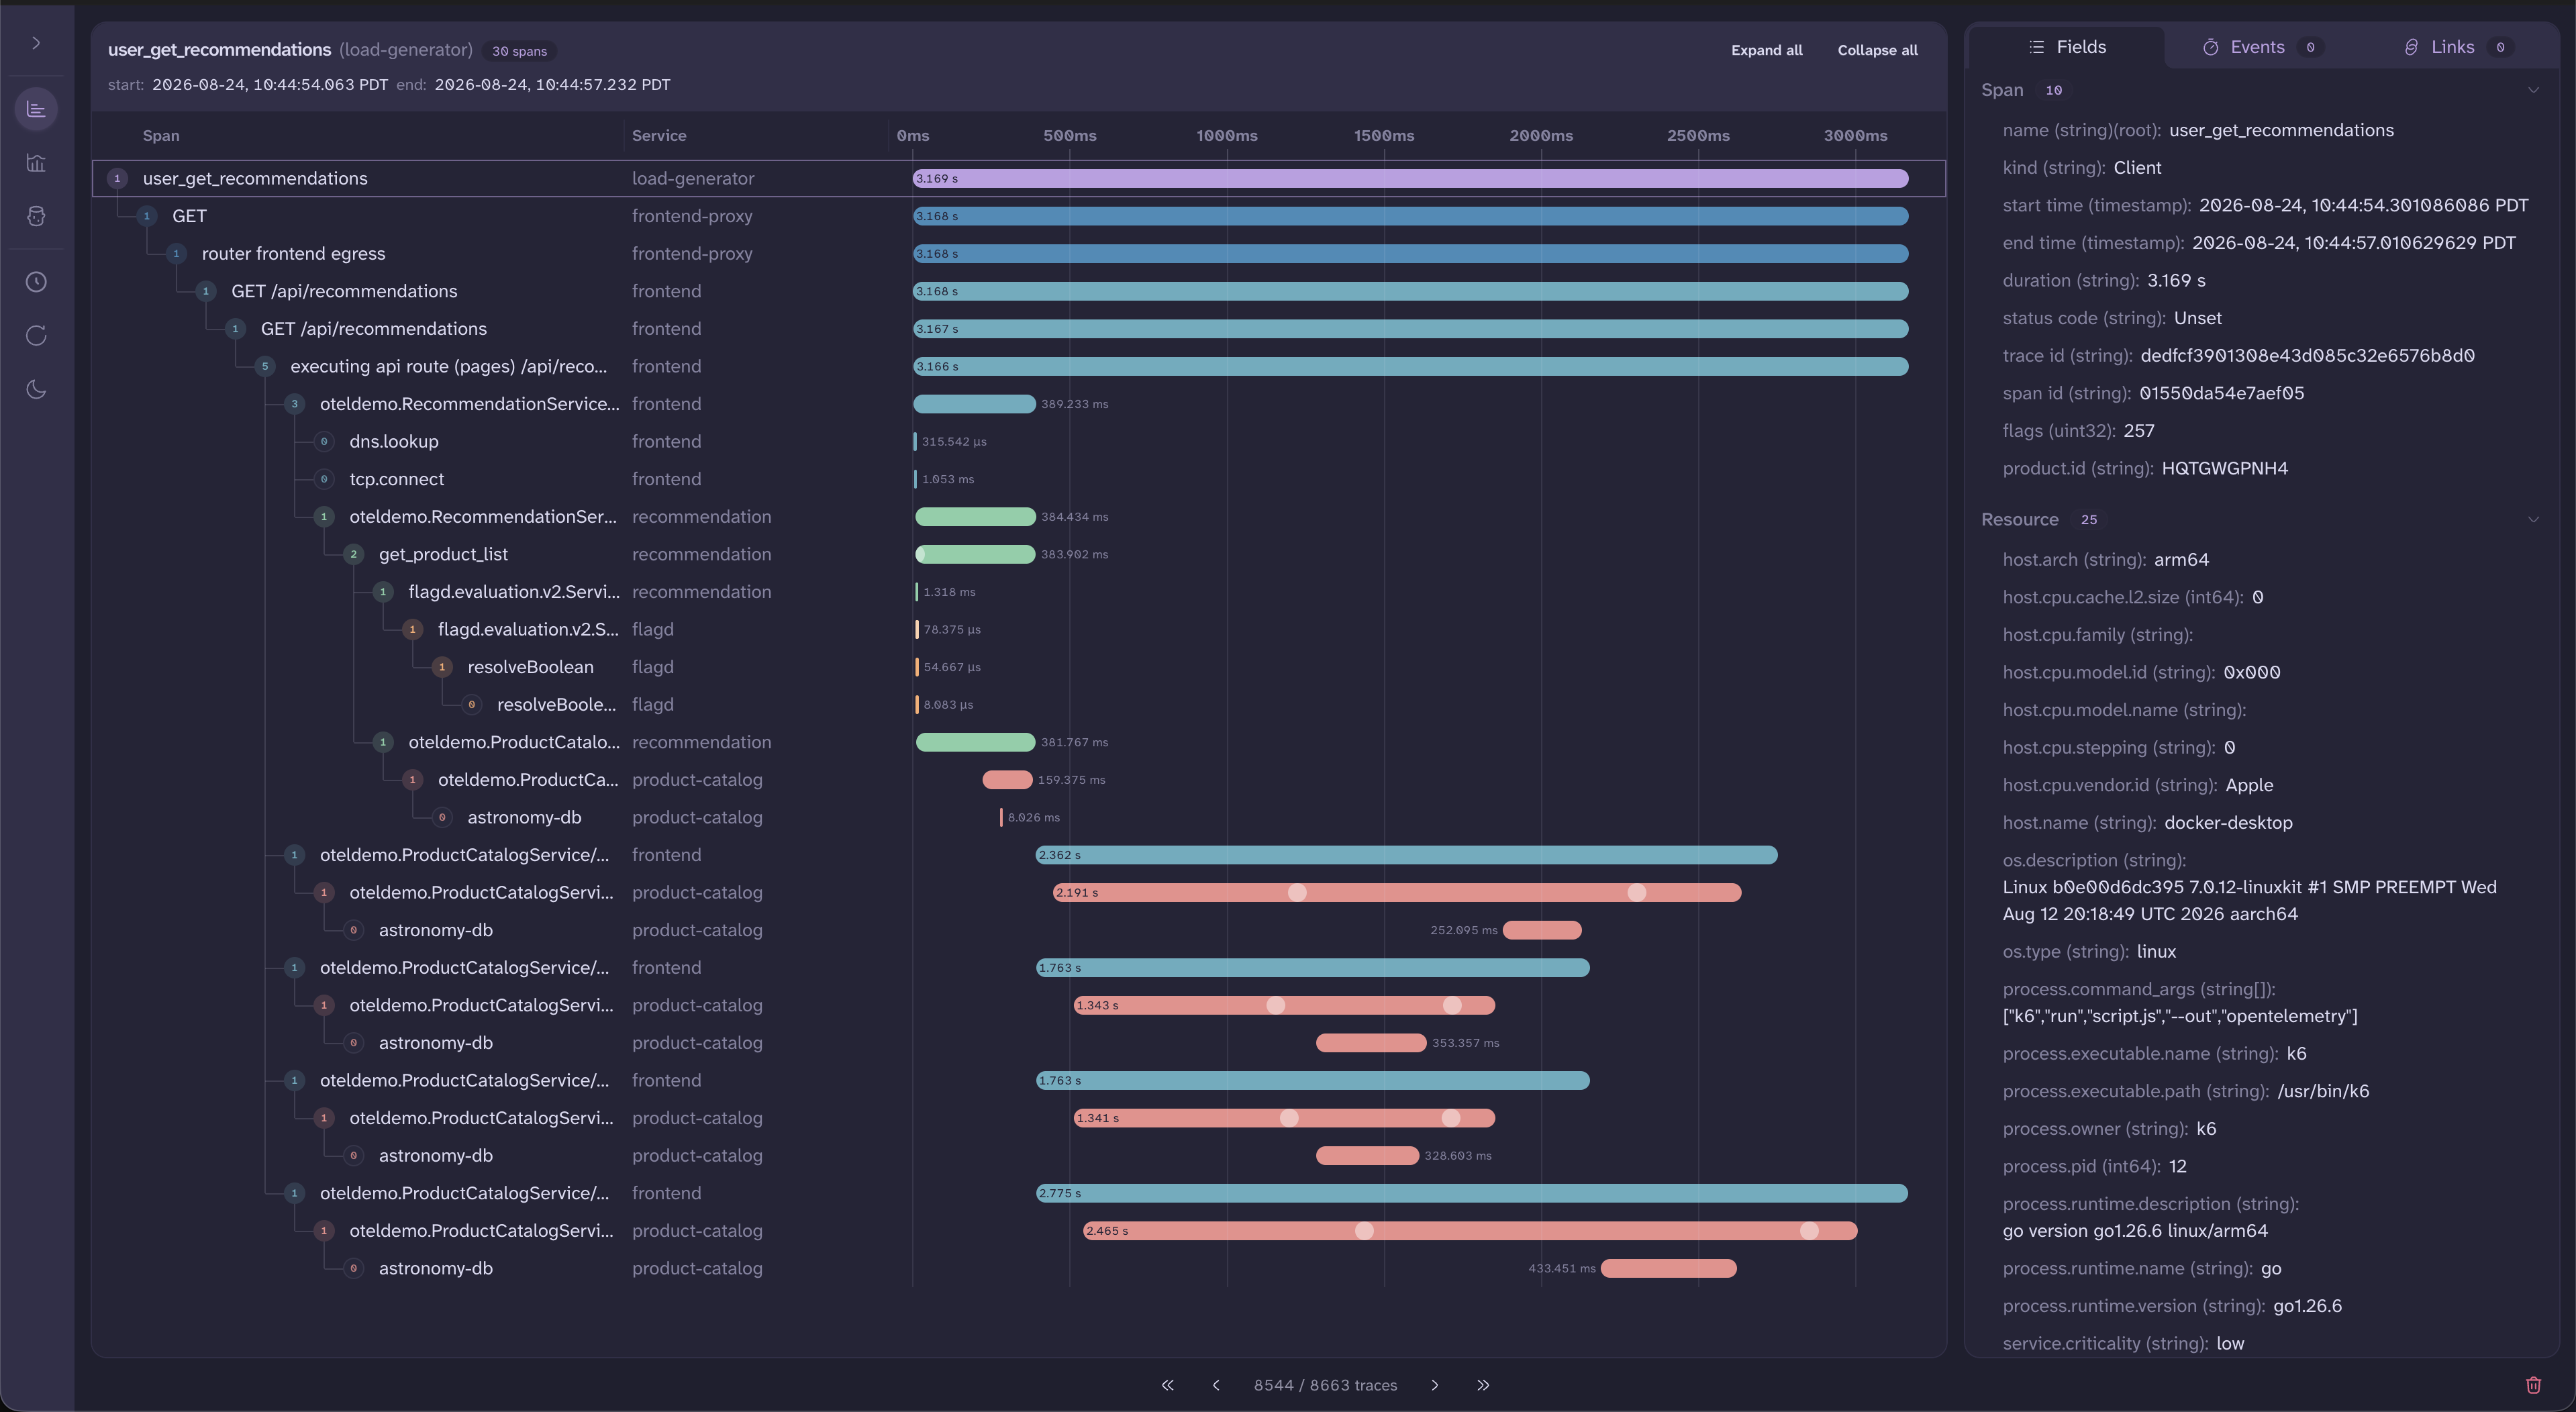The width and height of the screenshot is (2576, 1412).
Task: Go to next trace arrow
Action: (x=1435, y=1385)
